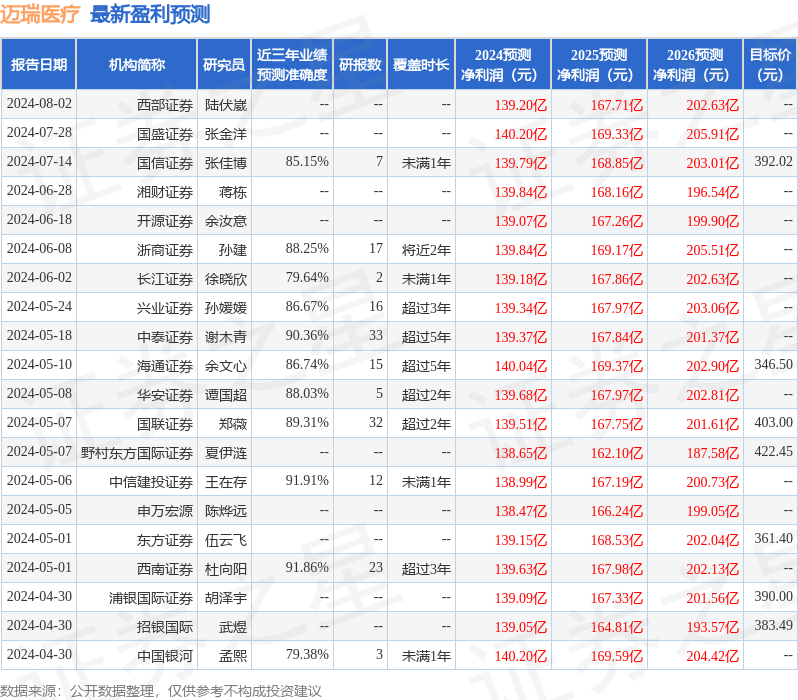The image size is (798, 700).
Task: Click the 目标价 column header
Action: 771,65
